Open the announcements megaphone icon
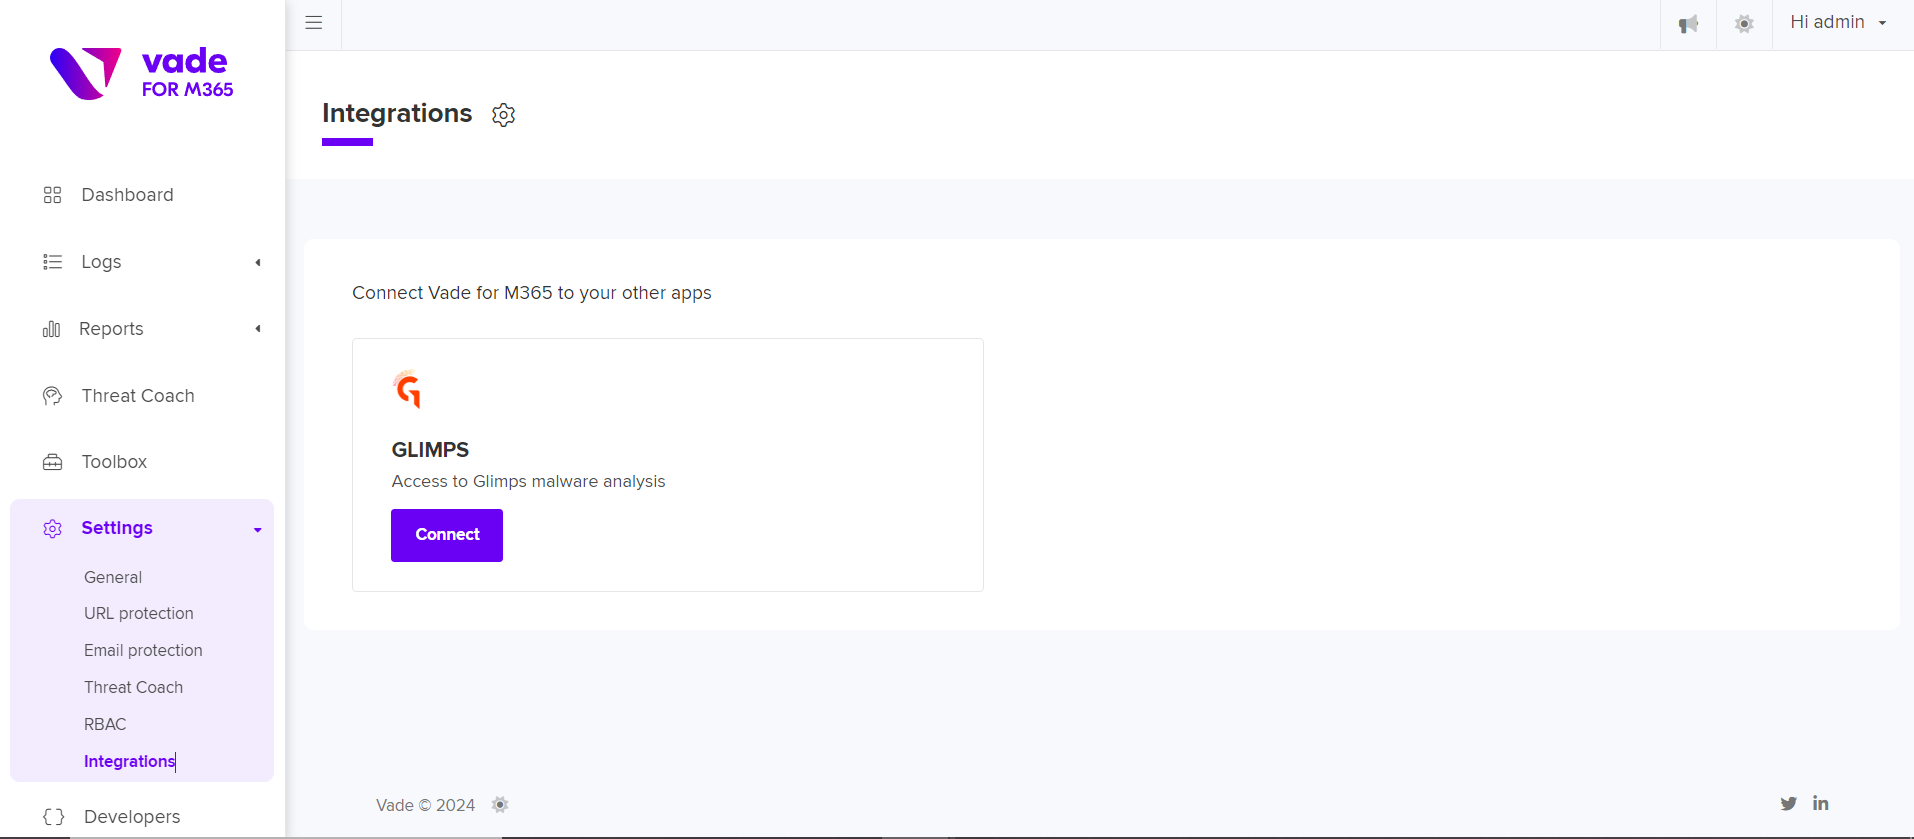The height and width of the screenshot is (839, 1914). pos(1688,24)
